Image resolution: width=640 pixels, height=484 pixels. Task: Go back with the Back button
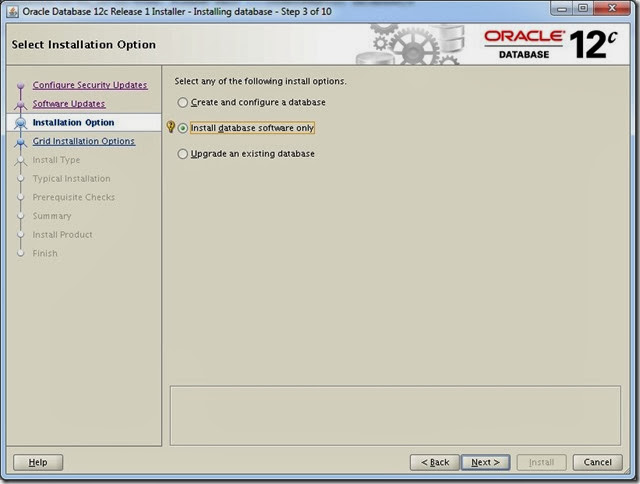point(435,462)
